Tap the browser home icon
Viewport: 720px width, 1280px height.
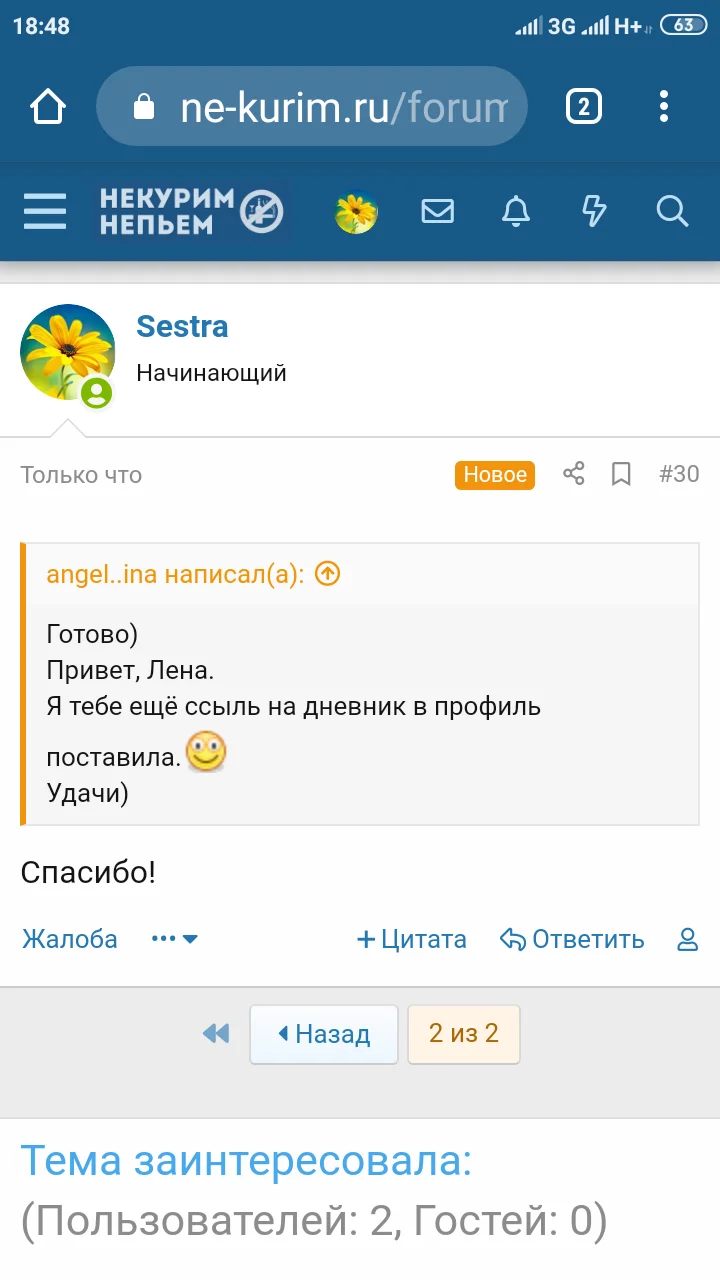48,107
